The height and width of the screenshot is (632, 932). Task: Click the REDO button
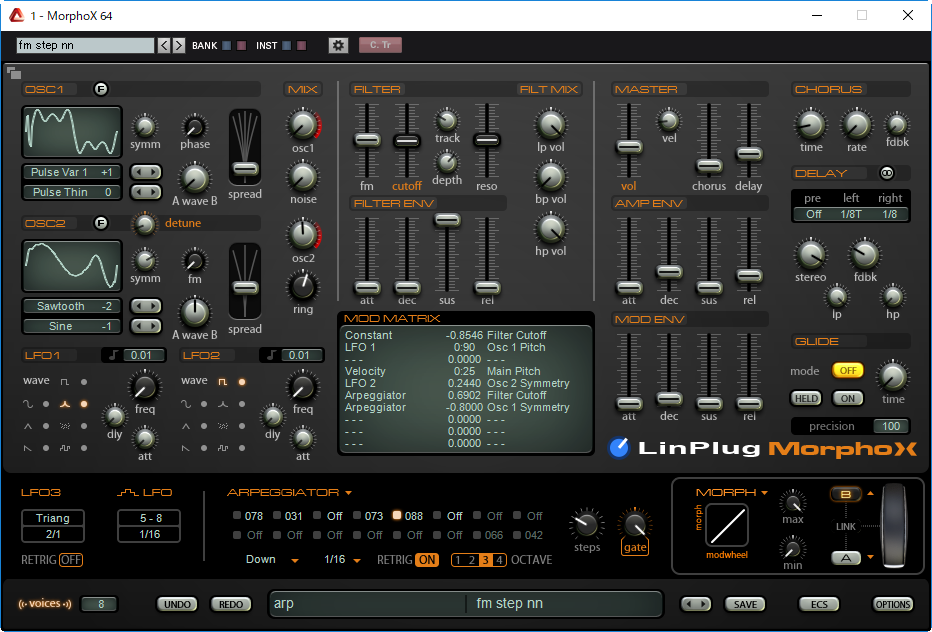[x=231, y=604]
